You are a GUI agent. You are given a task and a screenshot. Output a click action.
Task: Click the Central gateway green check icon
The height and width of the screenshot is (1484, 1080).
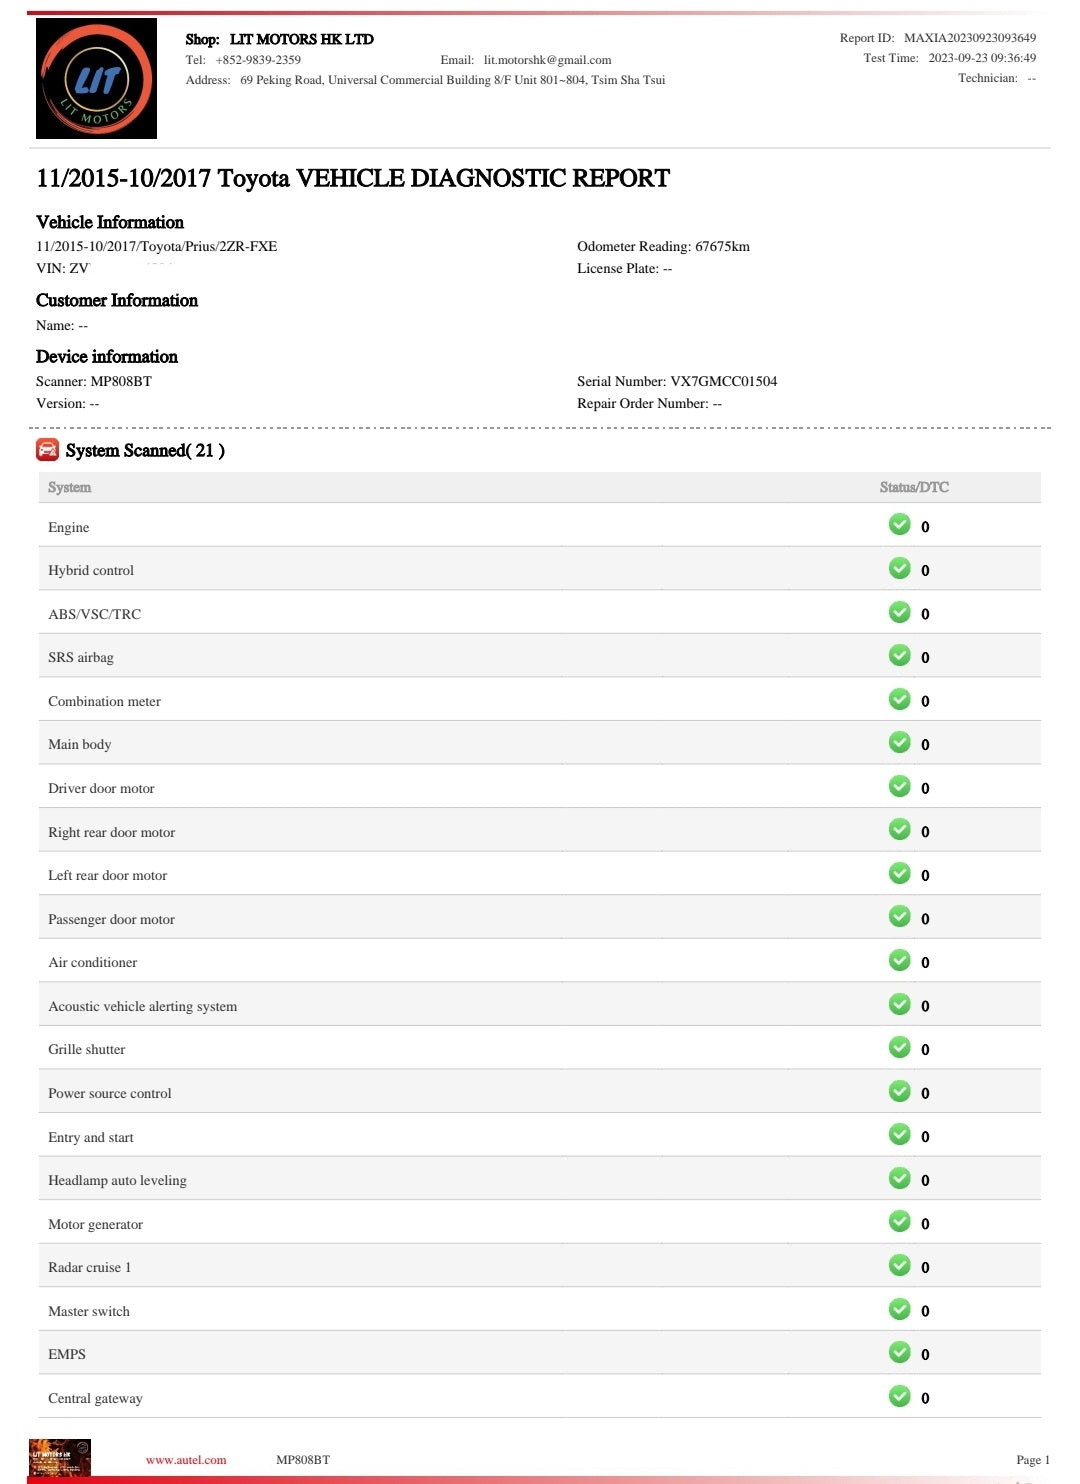(x=900, y=1397)
